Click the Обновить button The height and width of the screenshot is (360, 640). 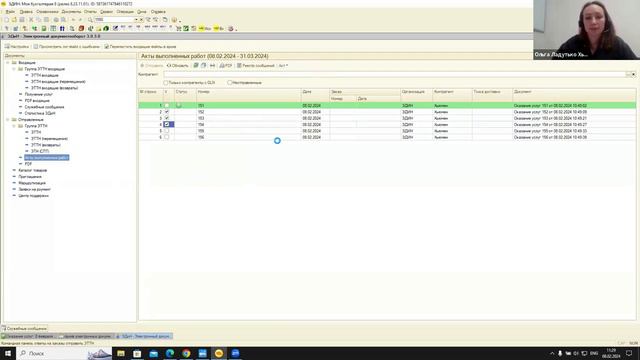(178, 65)
